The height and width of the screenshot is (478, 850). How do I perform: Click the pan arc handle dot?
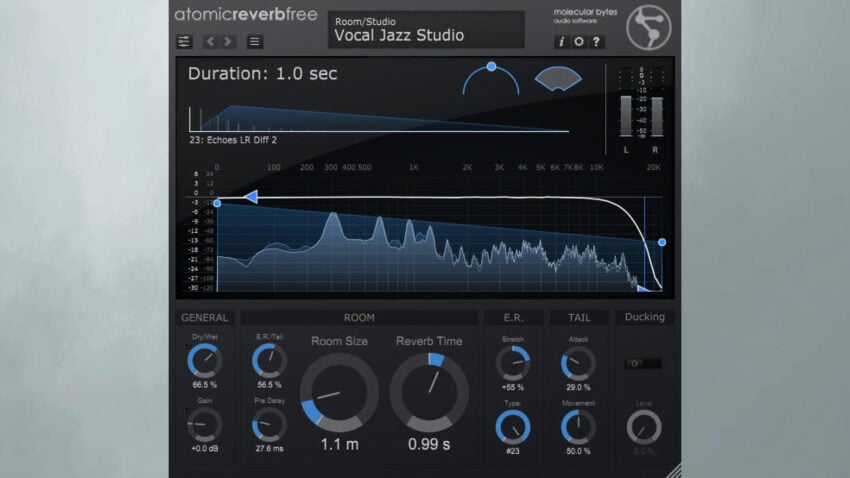point(491,67)
